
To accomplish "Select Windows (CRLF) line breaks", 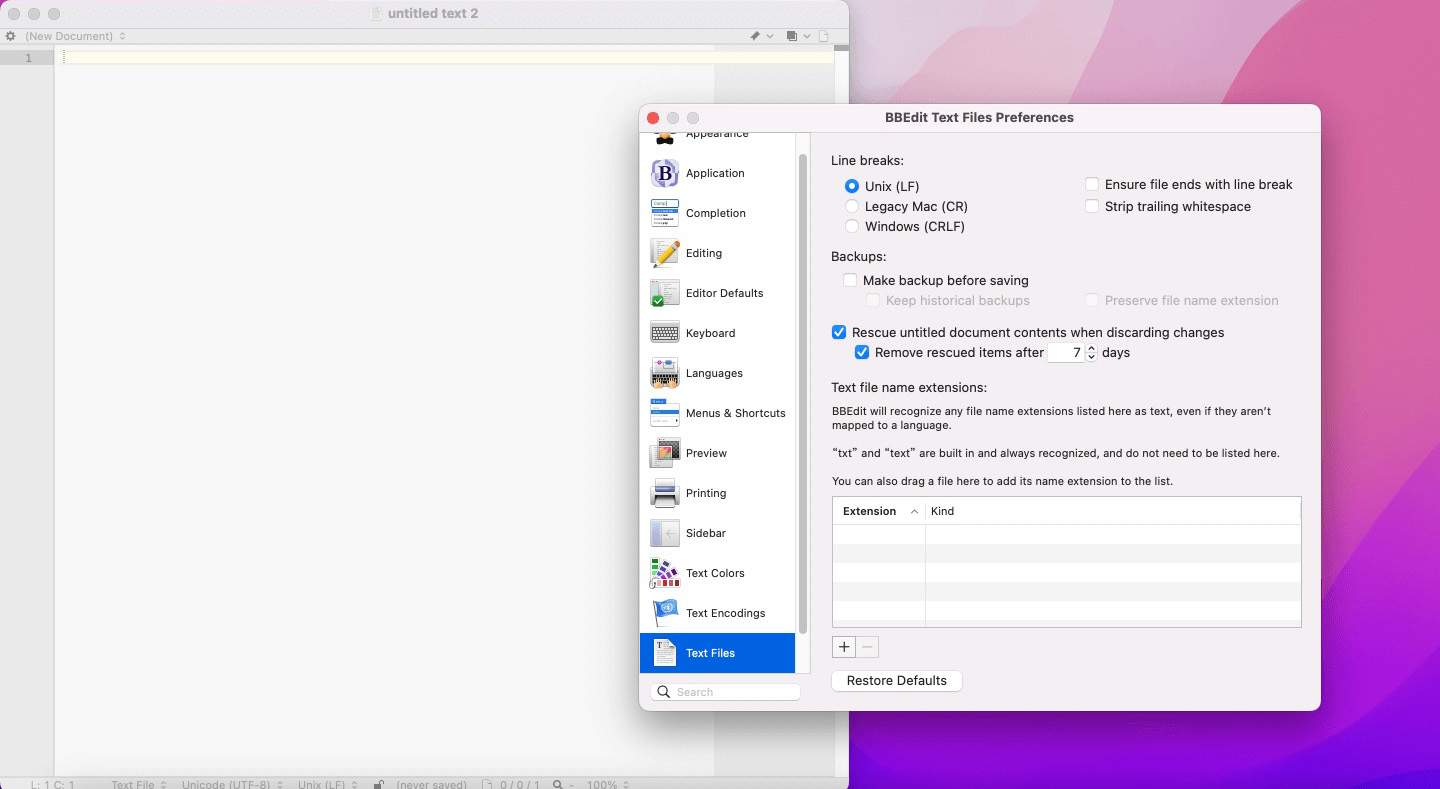I will (852, 226).
